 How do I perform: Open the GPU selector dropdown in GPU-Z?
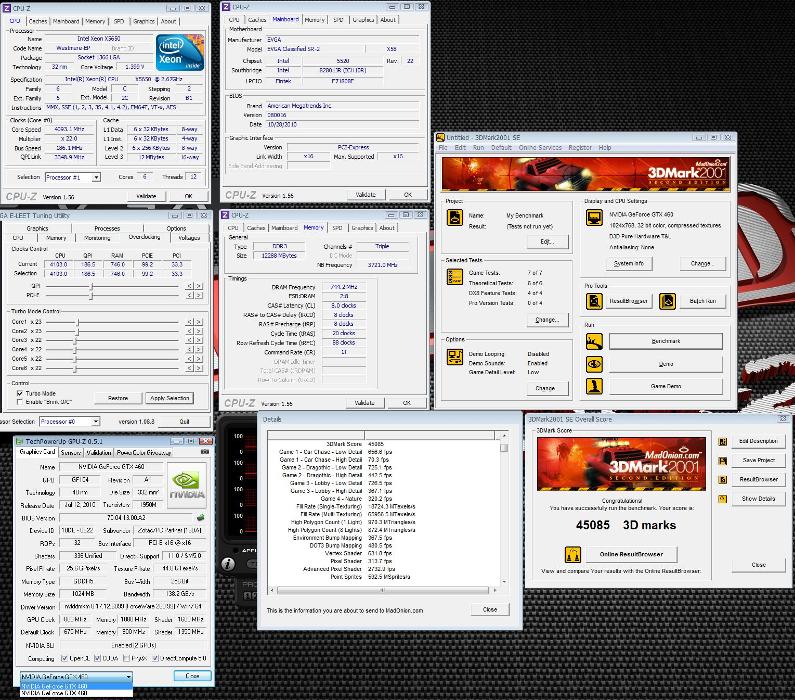[128, 677]
